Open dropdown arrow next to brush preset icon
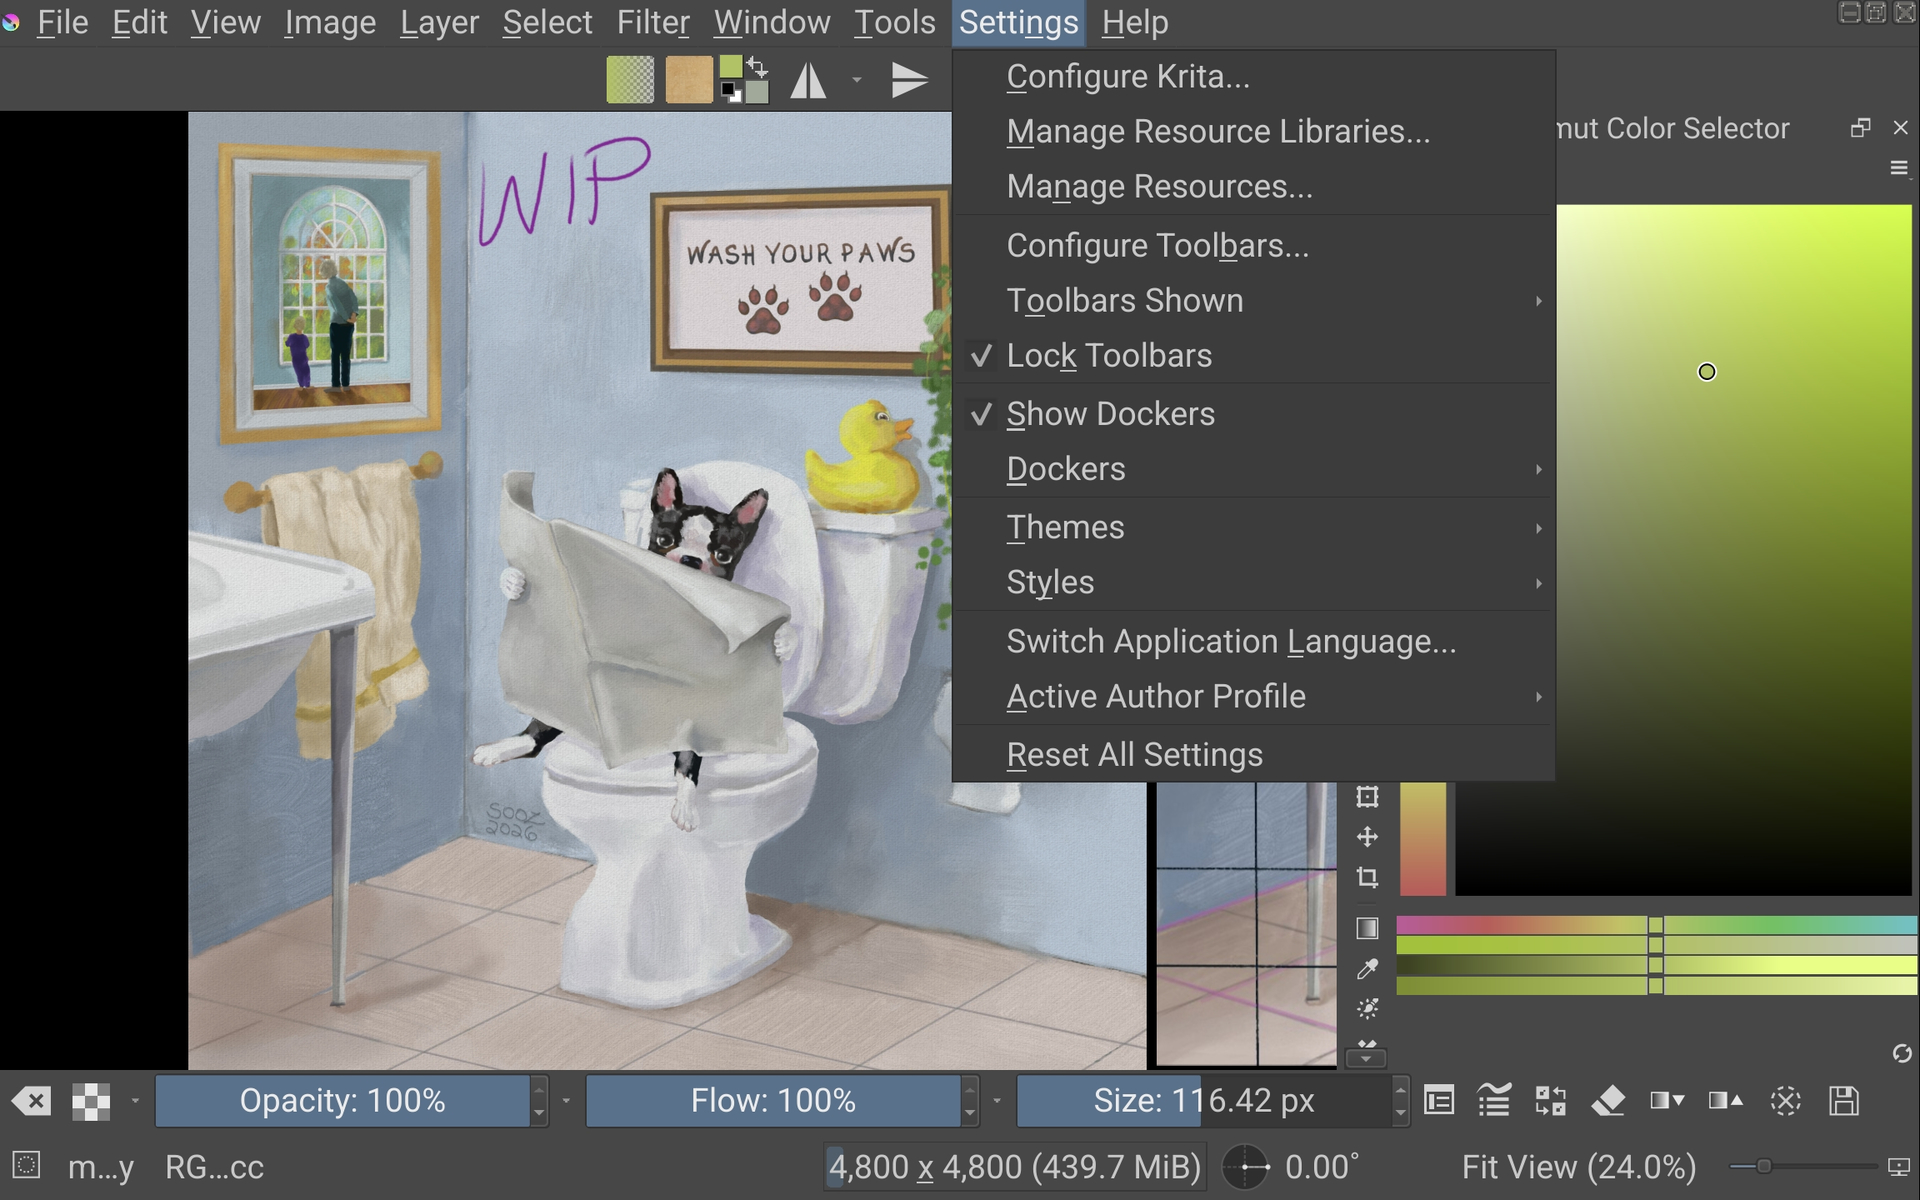 coord(135,1101)
